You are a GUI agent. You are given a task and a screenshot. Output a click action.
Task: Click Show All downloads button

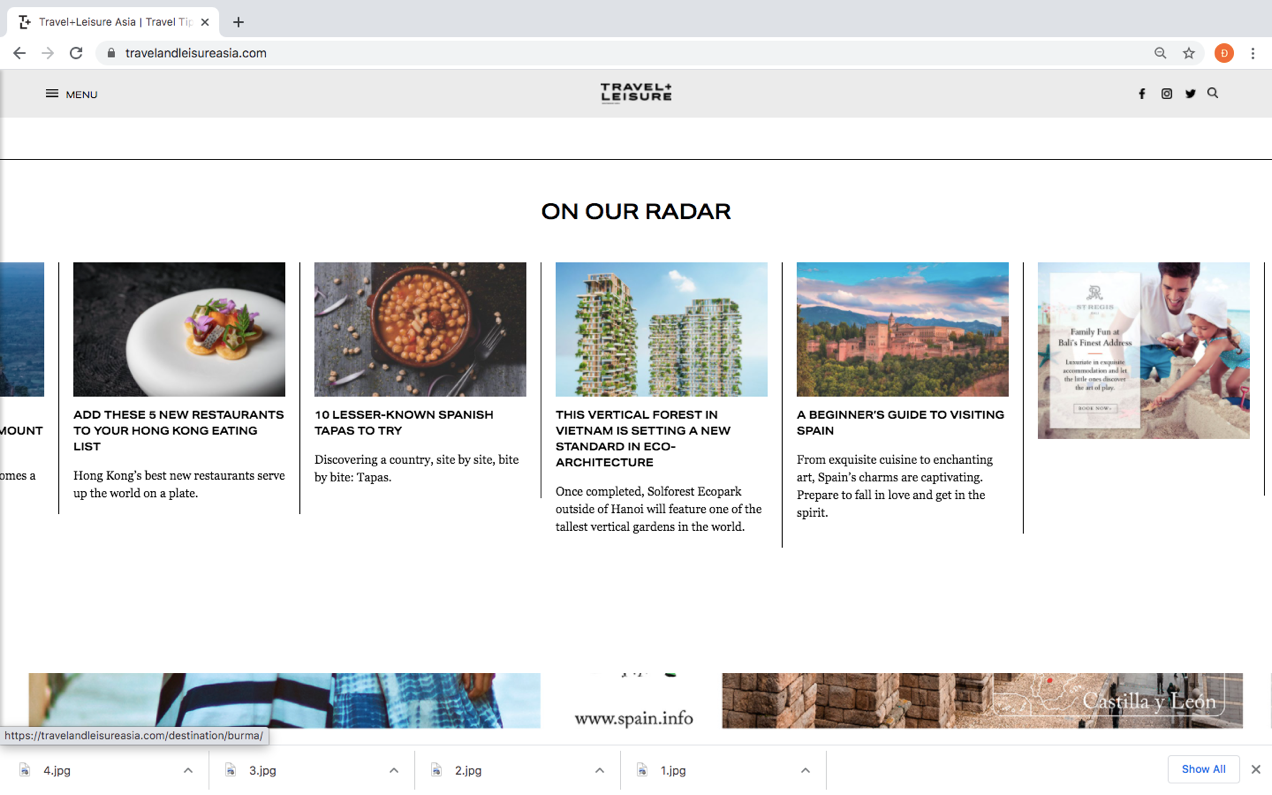pos(1203,769)
